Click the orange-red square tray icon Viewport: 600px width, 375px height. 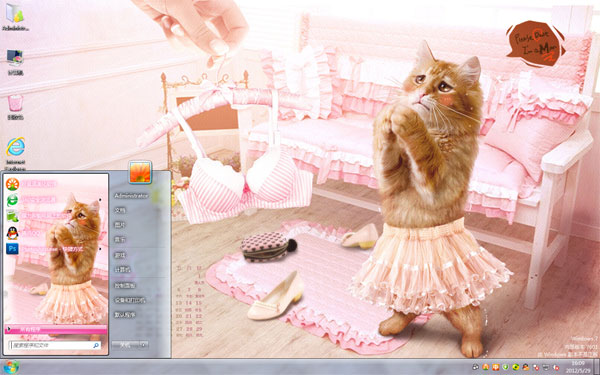496,367
